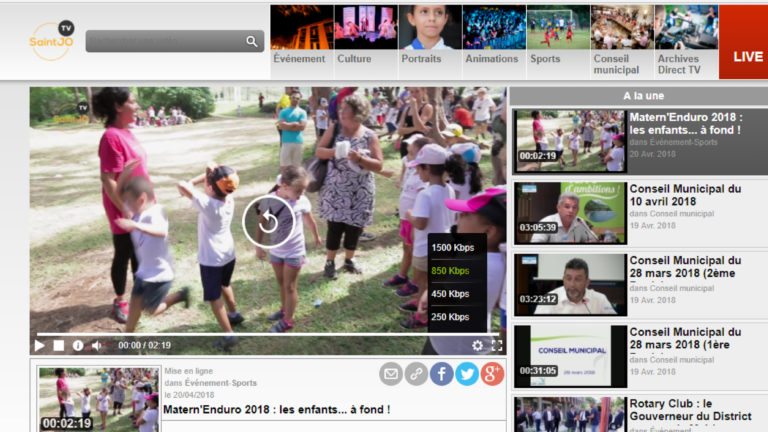768x432 pixels.
Task: Click the 'A la une' header
Action: tap(643, 96)
